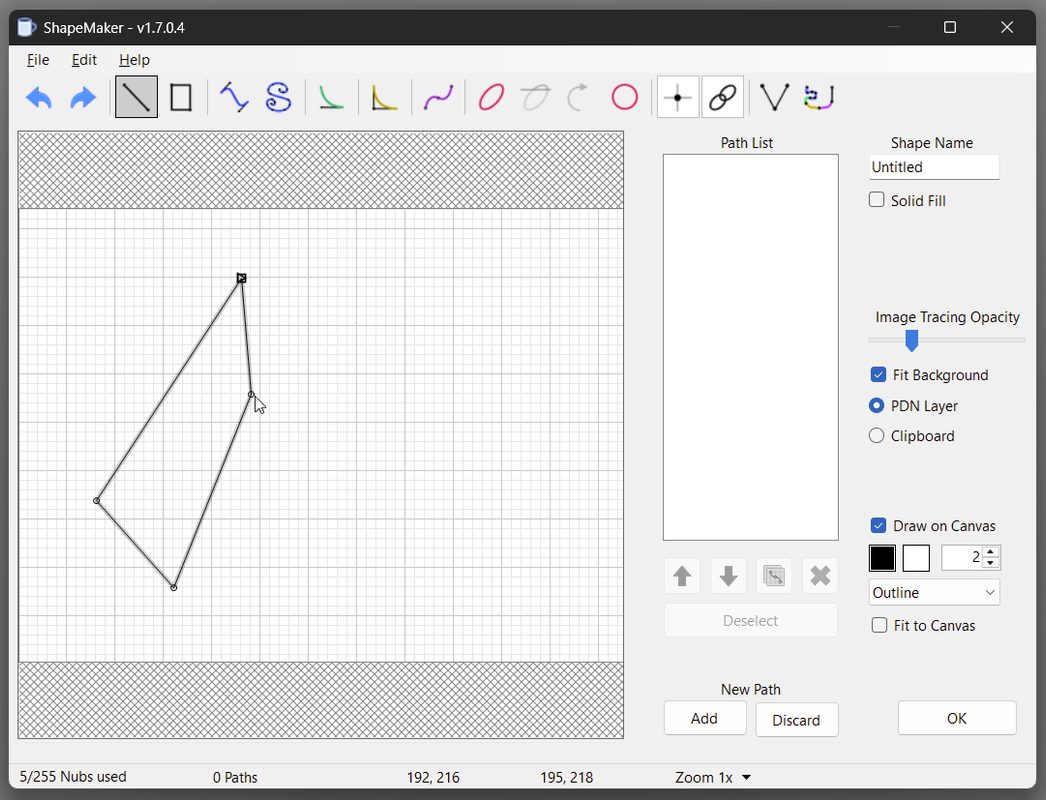Toggle the crosshair snap button

tap(678, 97)
